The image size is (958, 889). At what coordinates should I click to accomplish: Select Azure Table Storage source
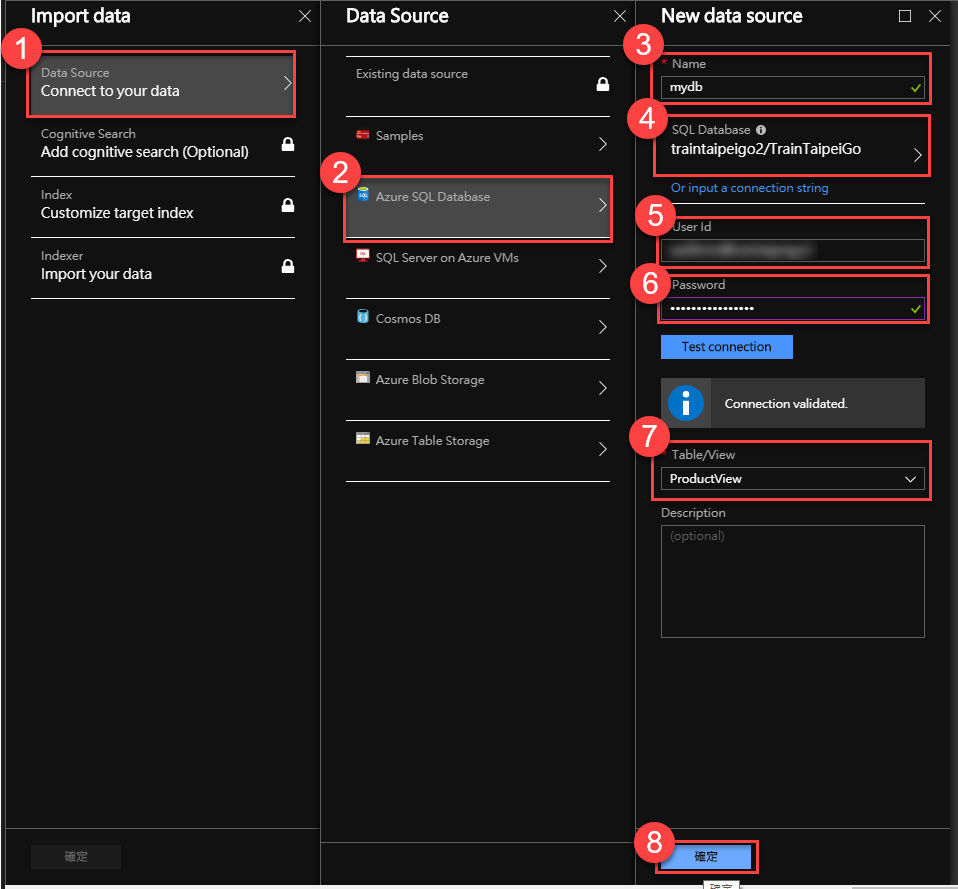tap(478, 452)
